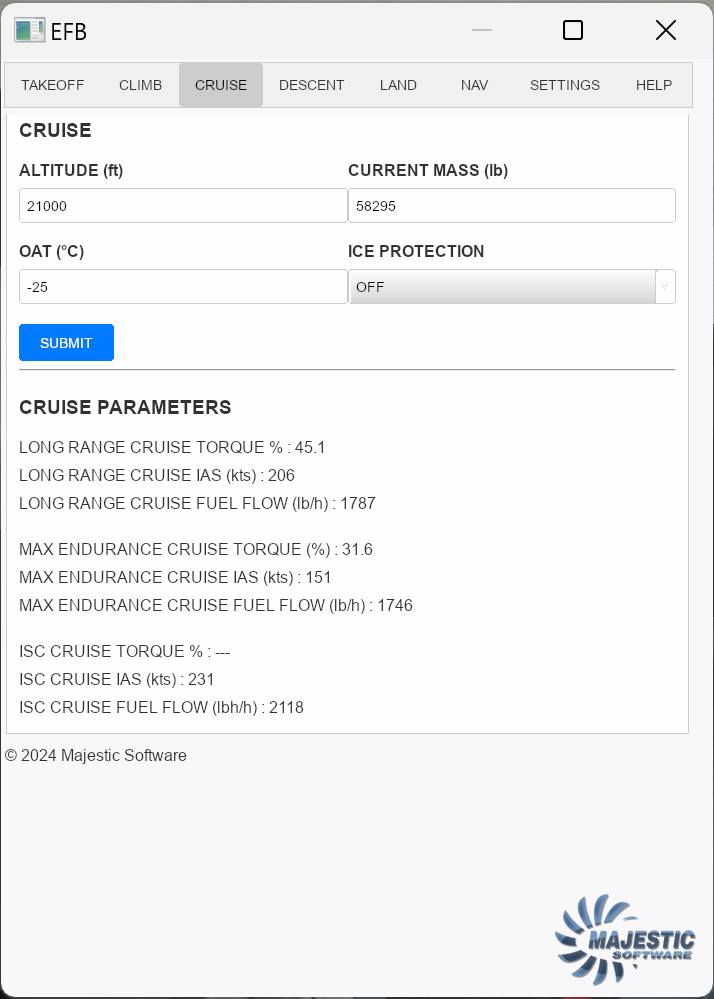Close the EFB window
The width and height of the screenshot is (714, 999).
pyautogui.click(x=666, y=30)
